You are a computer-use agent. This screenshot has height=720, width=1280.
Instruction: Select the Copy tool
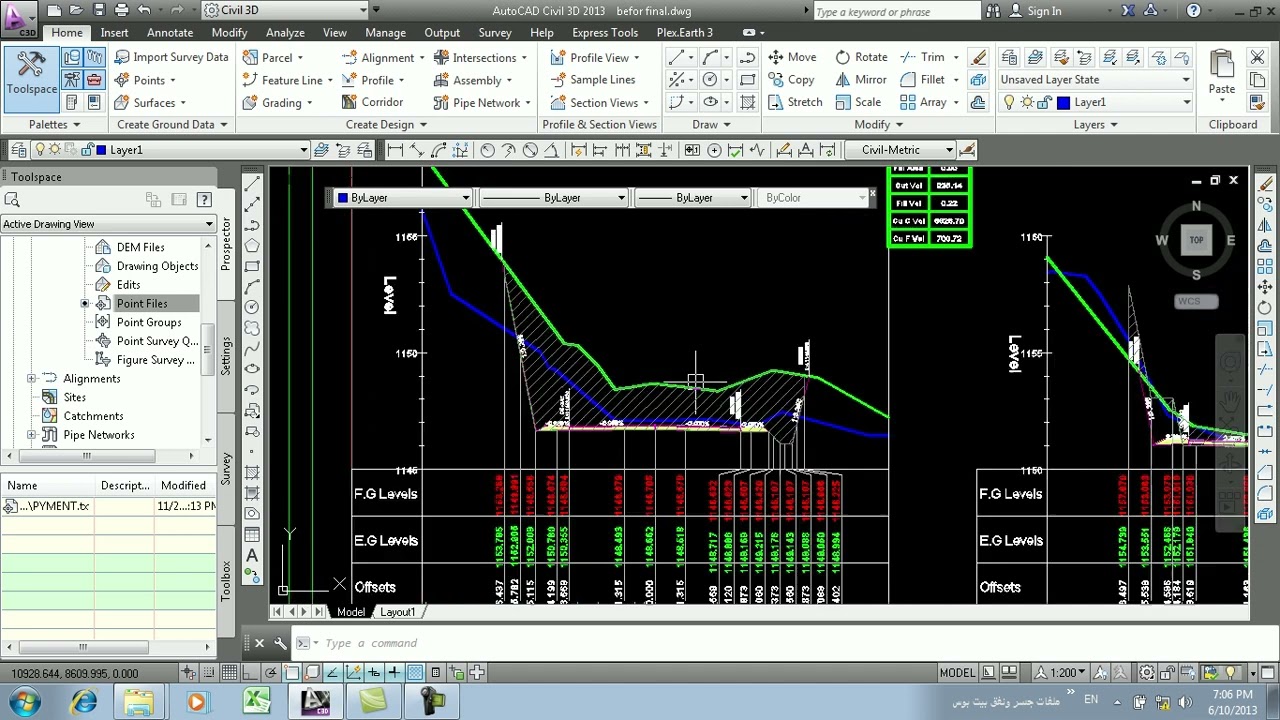click(x=791, y=80)
